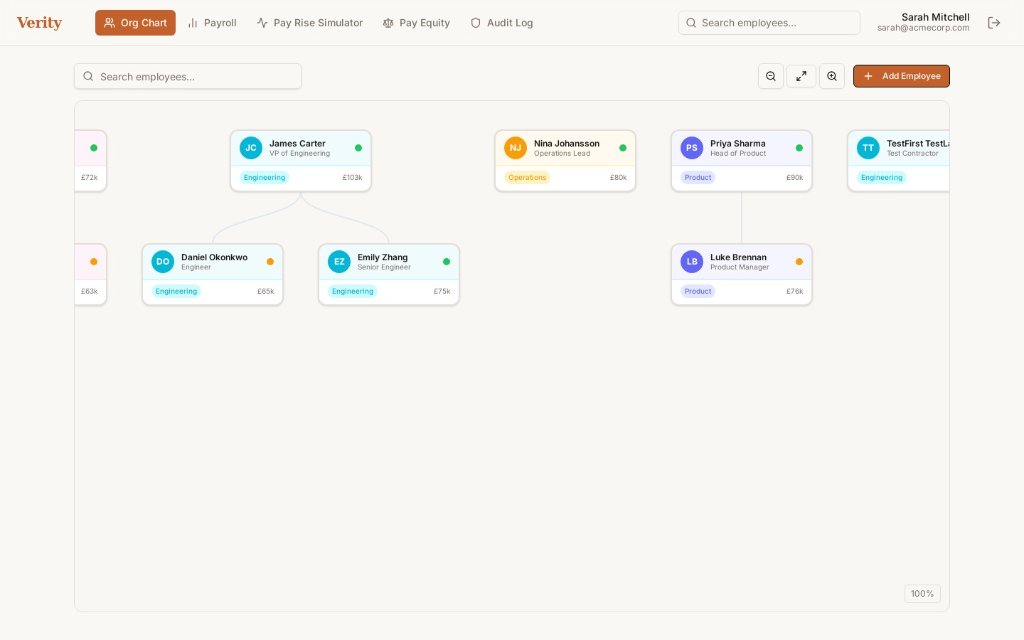
Task: Click the £90k salary value
Action: pos(794,178)
